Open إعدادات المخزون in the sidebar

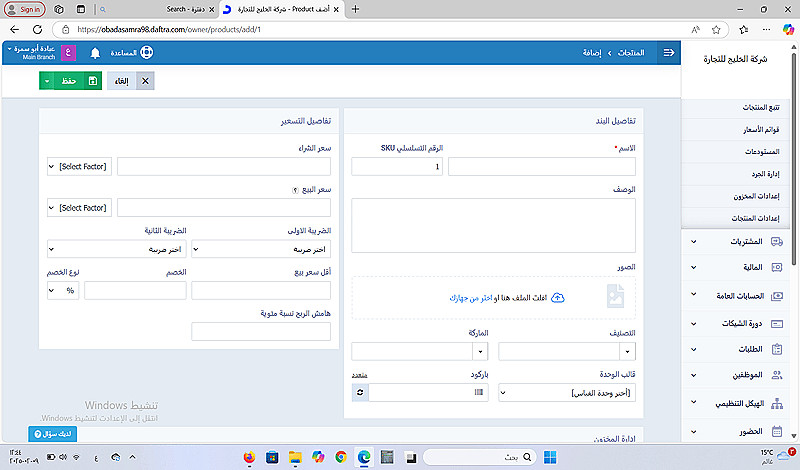click(756, 196)
